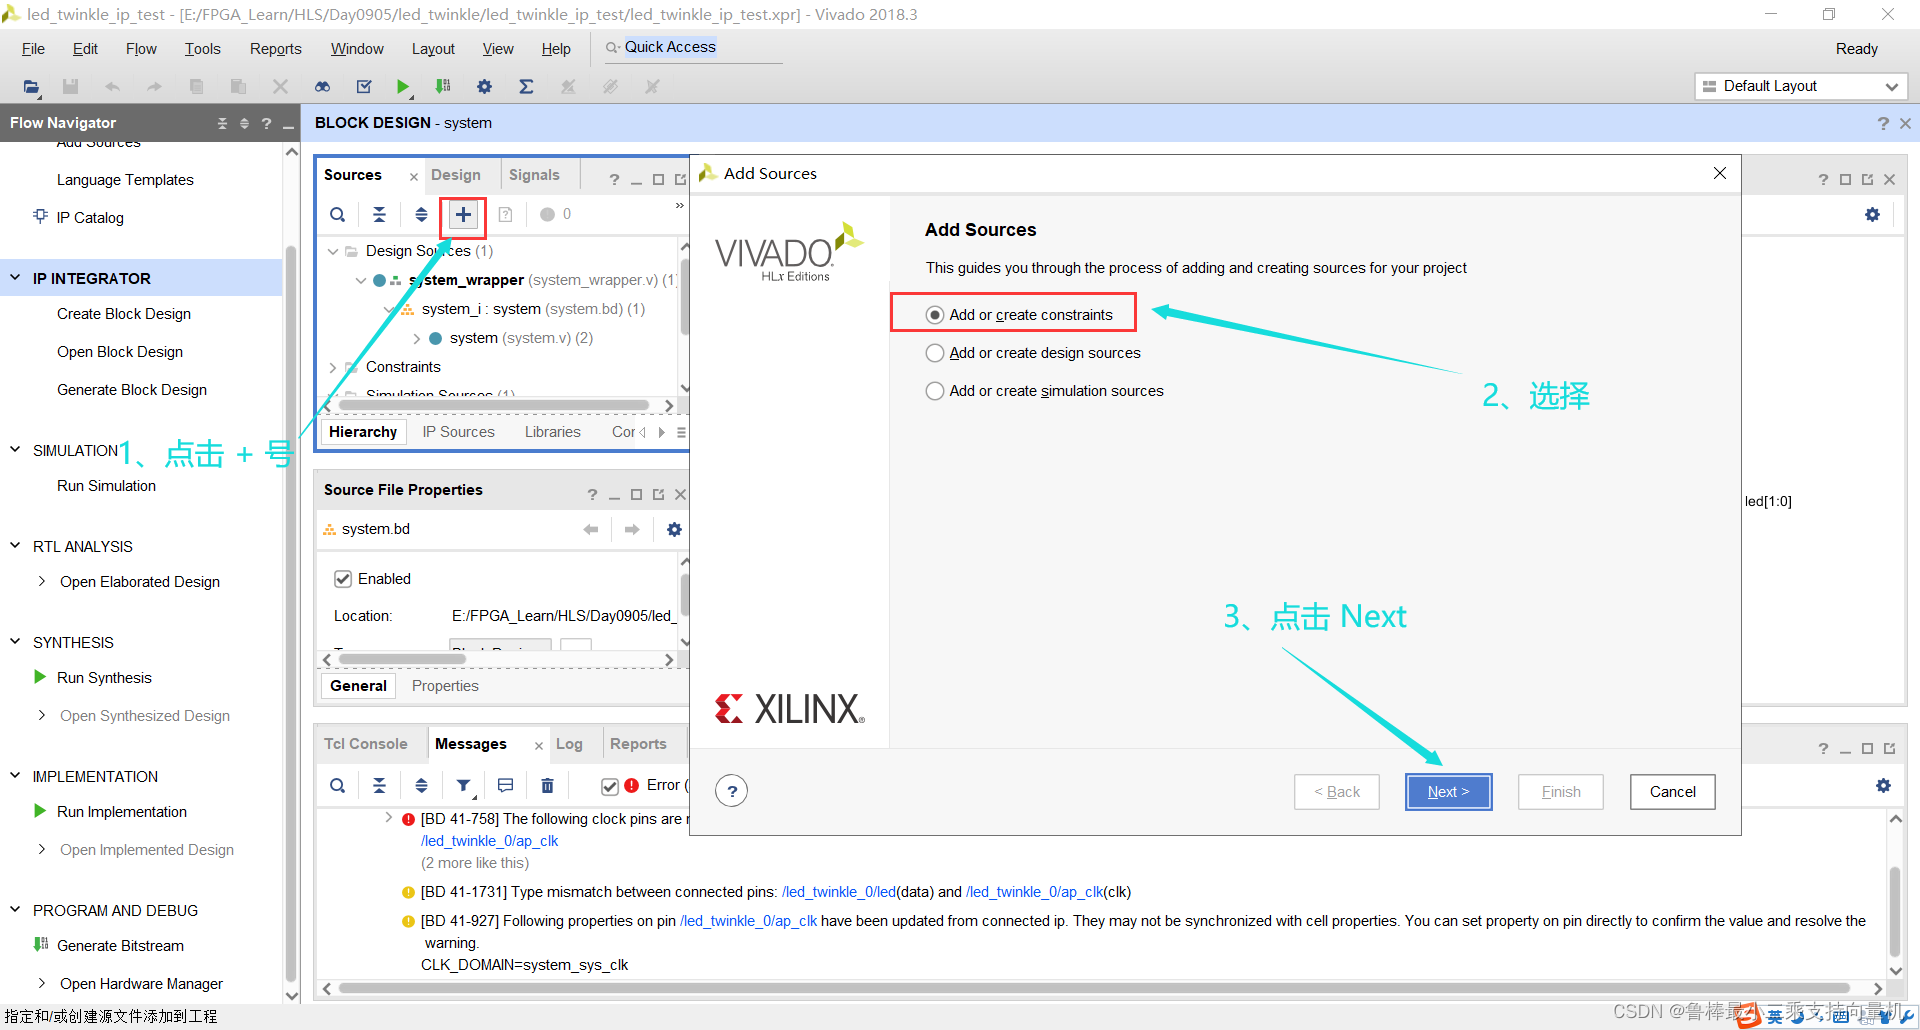Close the Messages tab
The width and height of the screenshot is (1920, 1030).
coord(539,745)
